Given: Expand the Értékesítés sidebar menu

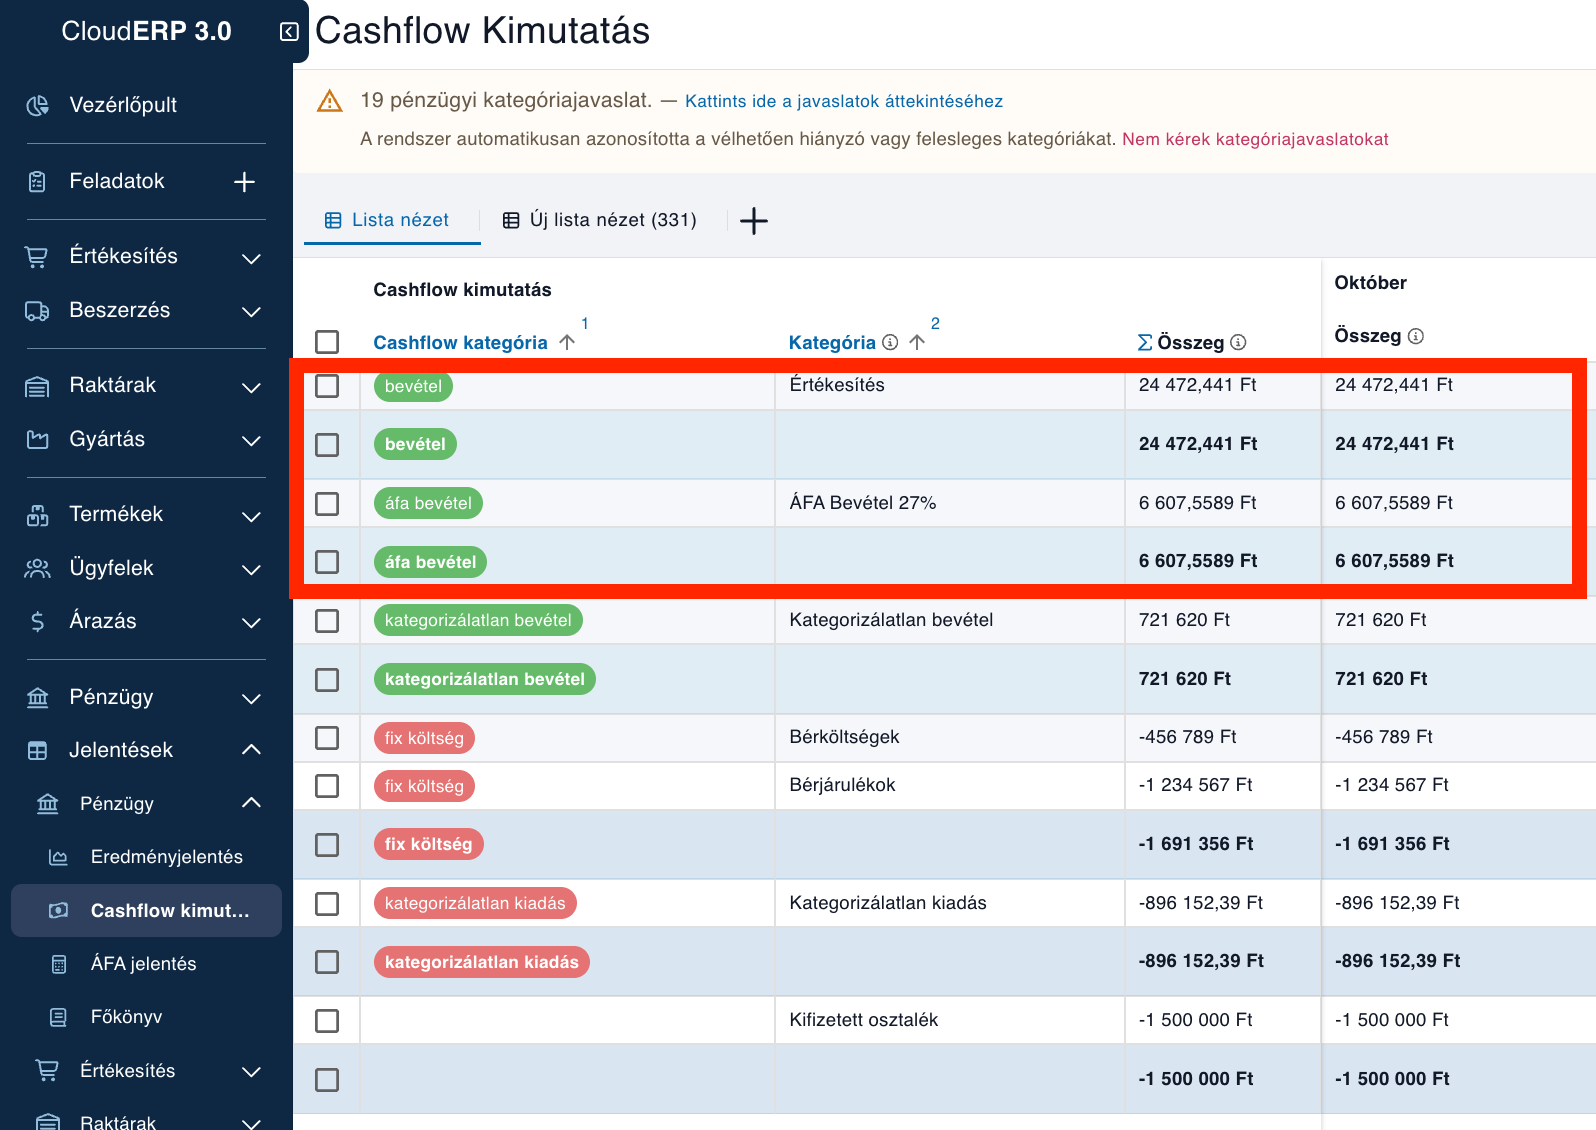Looking at the screenshot, I should [x=251, y=258].
